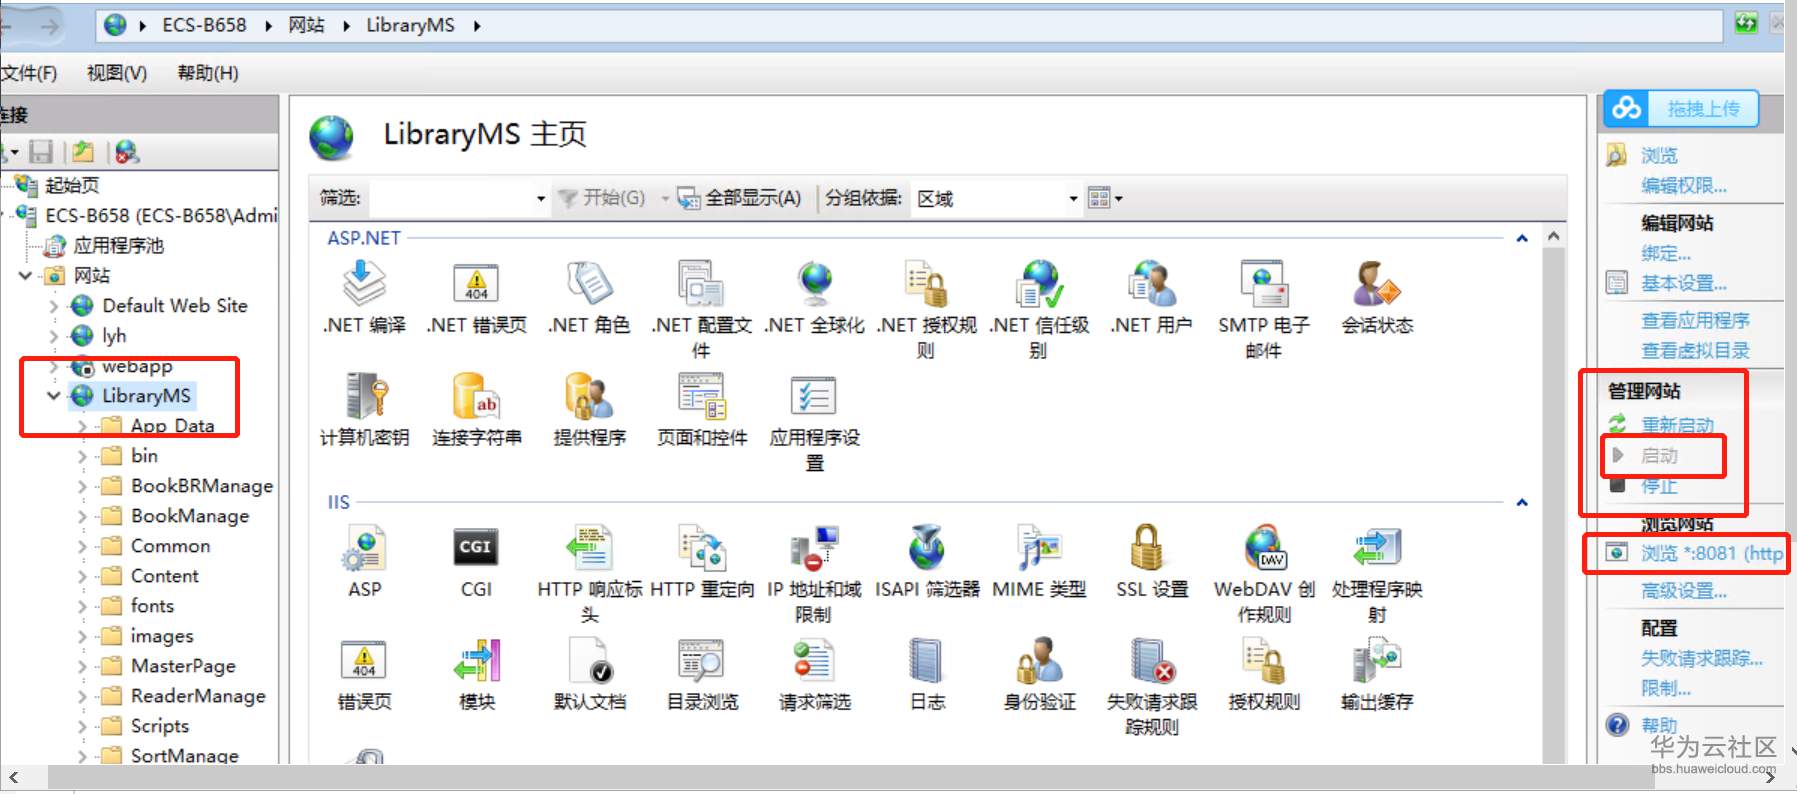
Task: Open the .NET 信任级别 icon
Action: 1039,283
